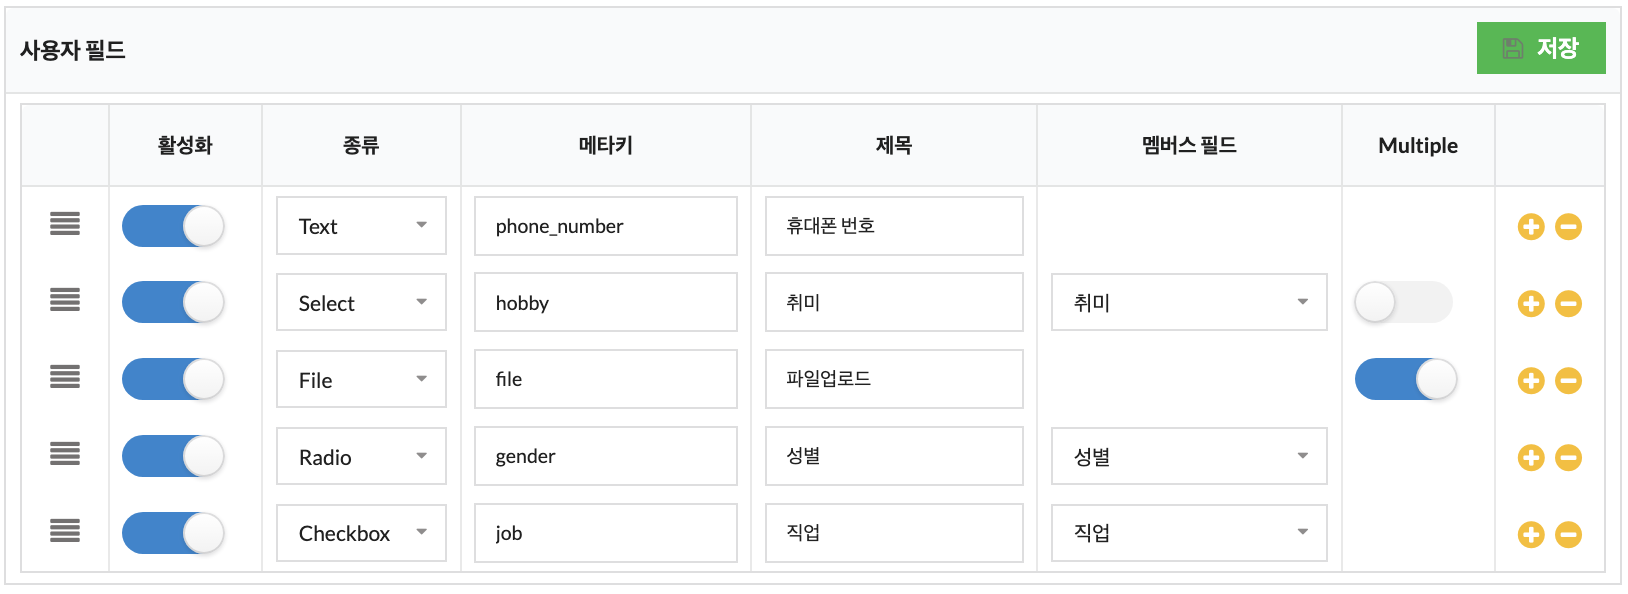Image resolution: width=1628 pixels, height=594 pixels.
Task: Click the minus icon on job row
Action: pos(1569,535)
